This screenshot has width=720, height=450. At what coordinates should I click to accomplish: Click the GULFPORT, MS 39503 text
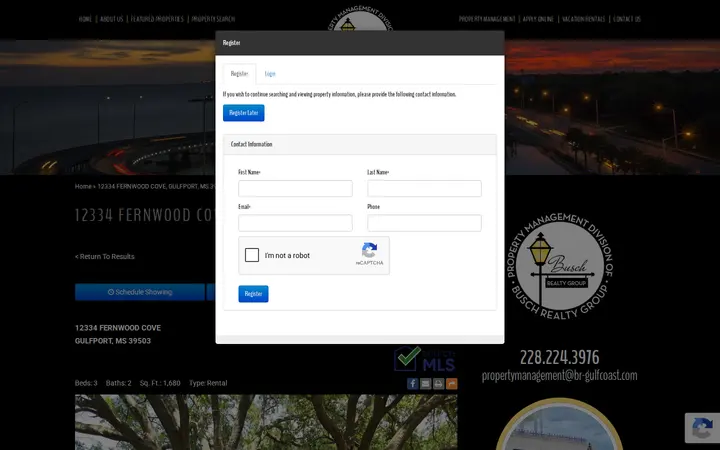[113, 341]
